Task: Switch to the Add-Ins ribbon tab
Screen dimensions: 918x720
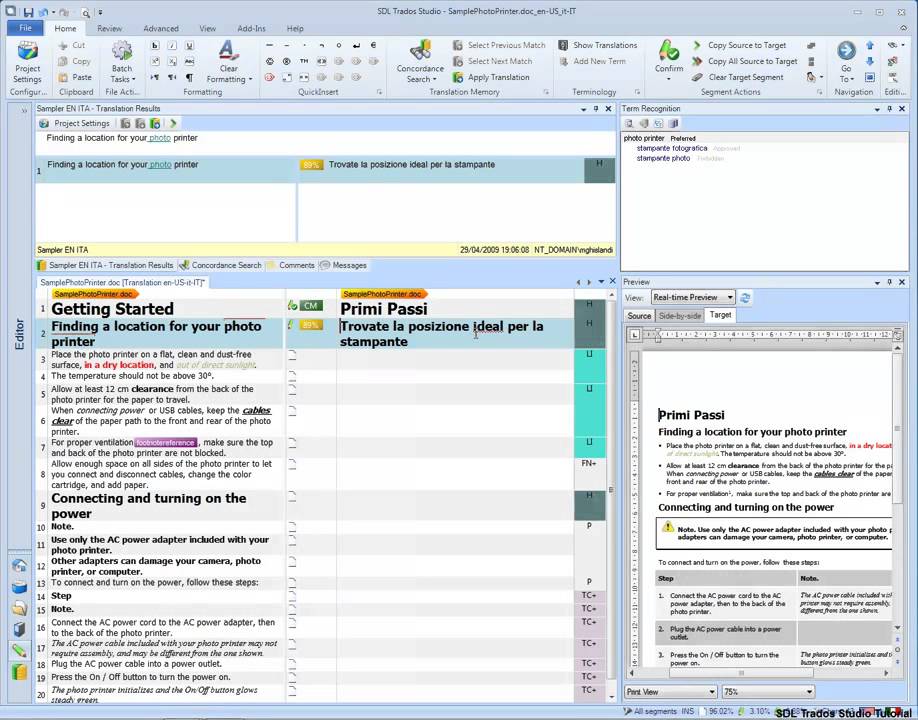Action: click(x=251, y=28)
